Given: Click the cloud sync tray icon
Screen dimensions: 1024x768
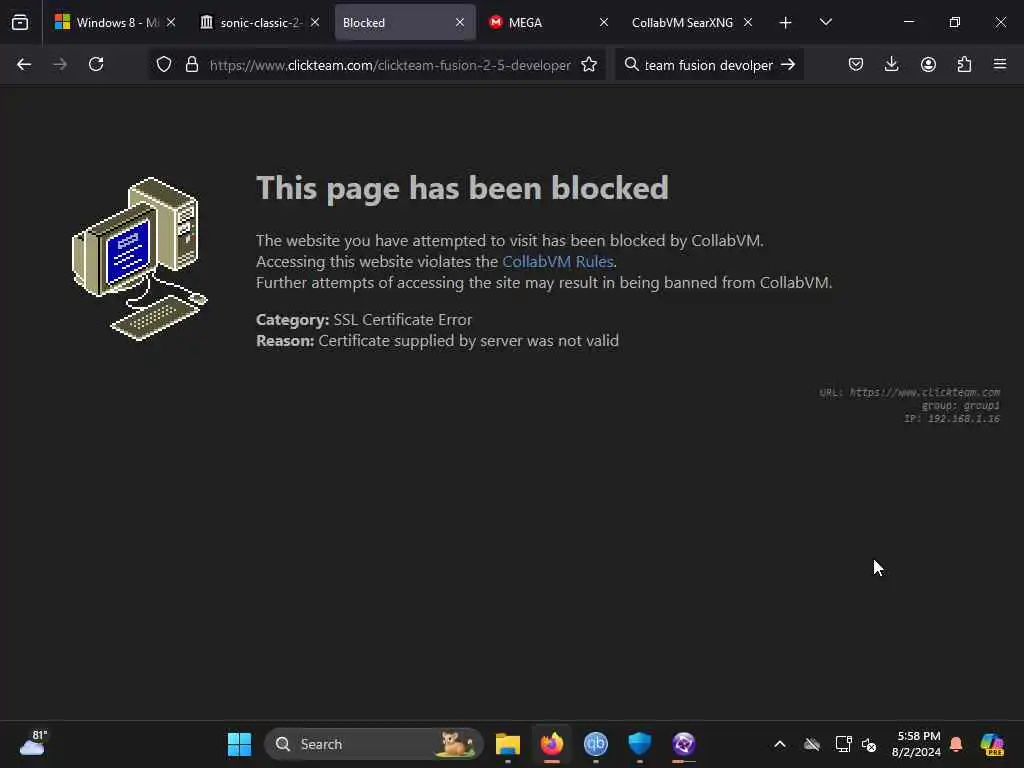Looking at the screenshot, I should [x=812, y=744].
